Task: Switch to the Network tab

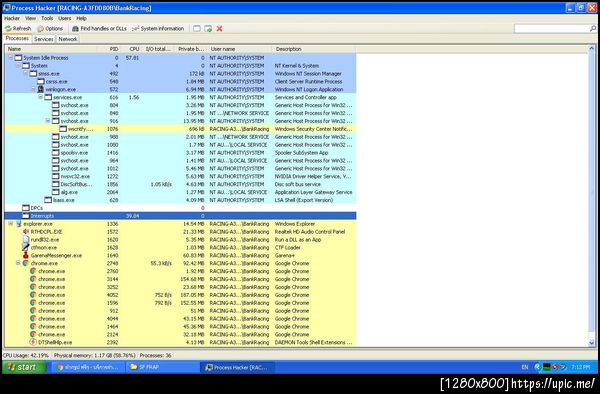Action: (x=68, y=39)
